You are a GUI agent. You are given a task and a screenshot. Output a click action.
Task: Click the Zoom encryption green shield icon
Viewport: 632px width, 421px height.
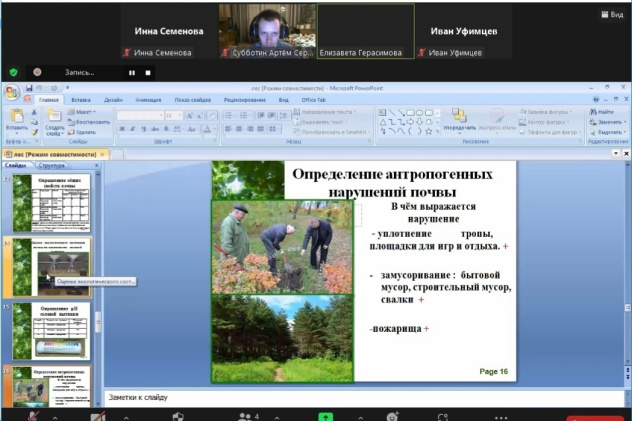click(x=13, y=73)
